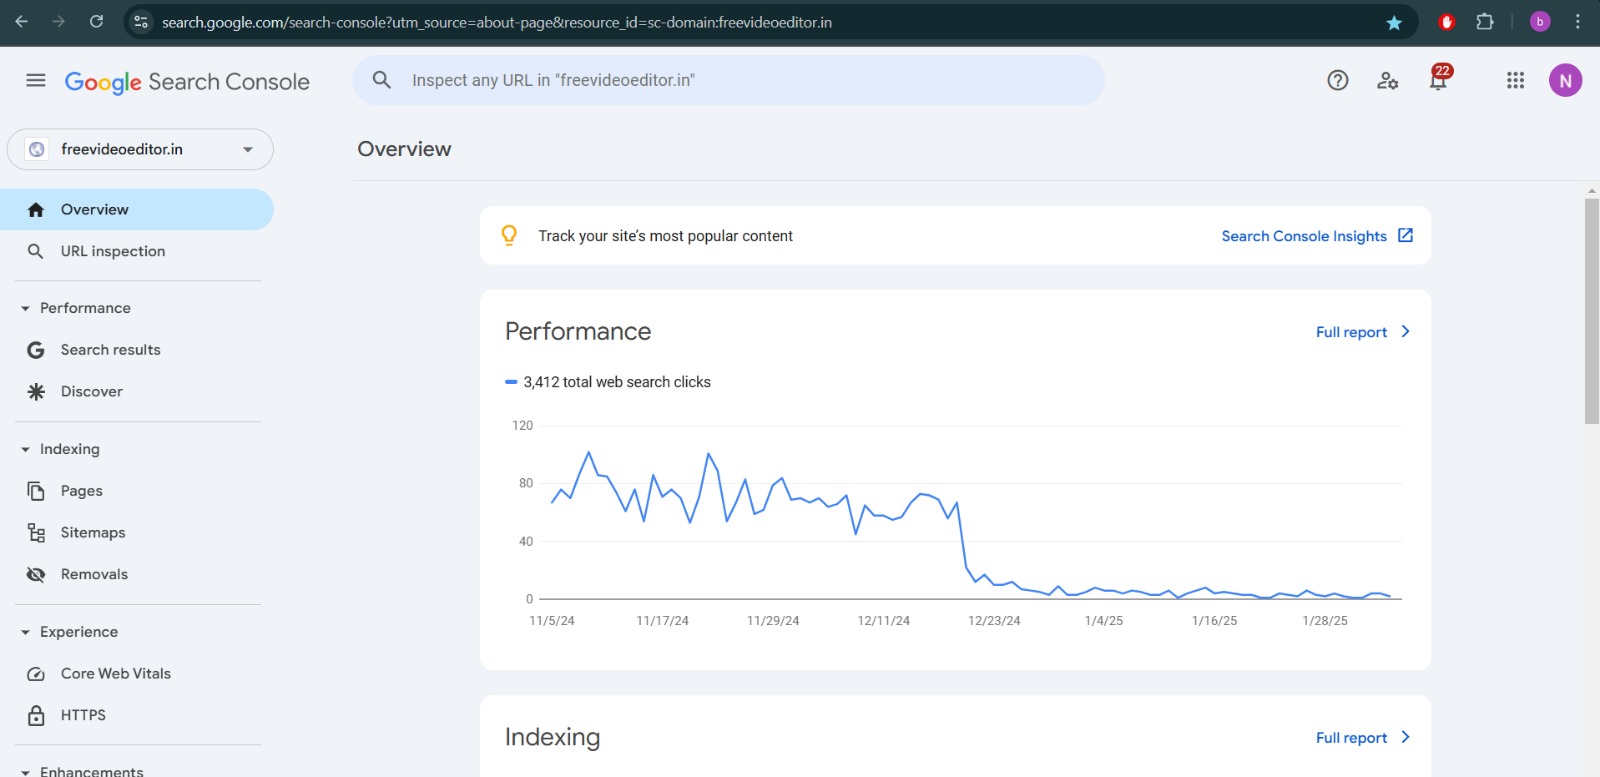1600x777 pixels.
Task: Click the page vertical scrollbar thumb
Action: point(1591,311)
